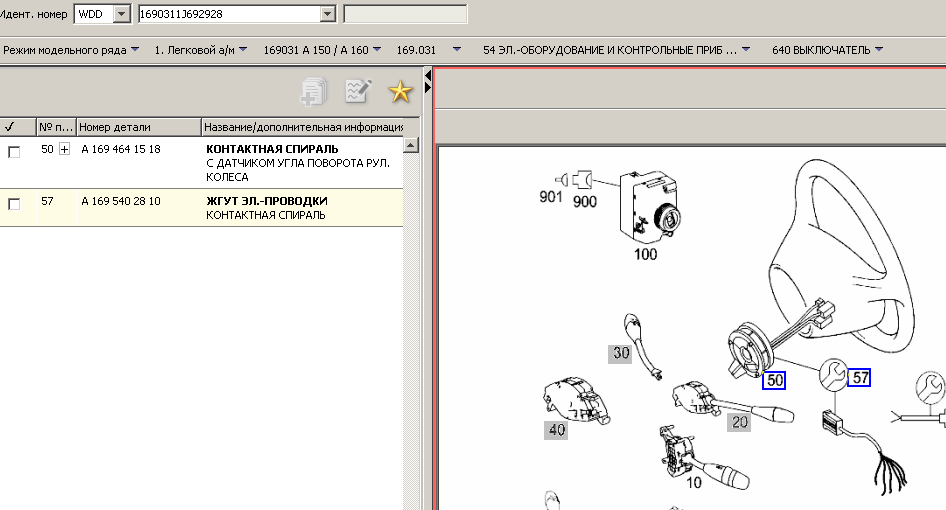Screen dimensions: 946x510
Task: Click the panel splitter collapse arrows
Action: [x=428, y=82]
